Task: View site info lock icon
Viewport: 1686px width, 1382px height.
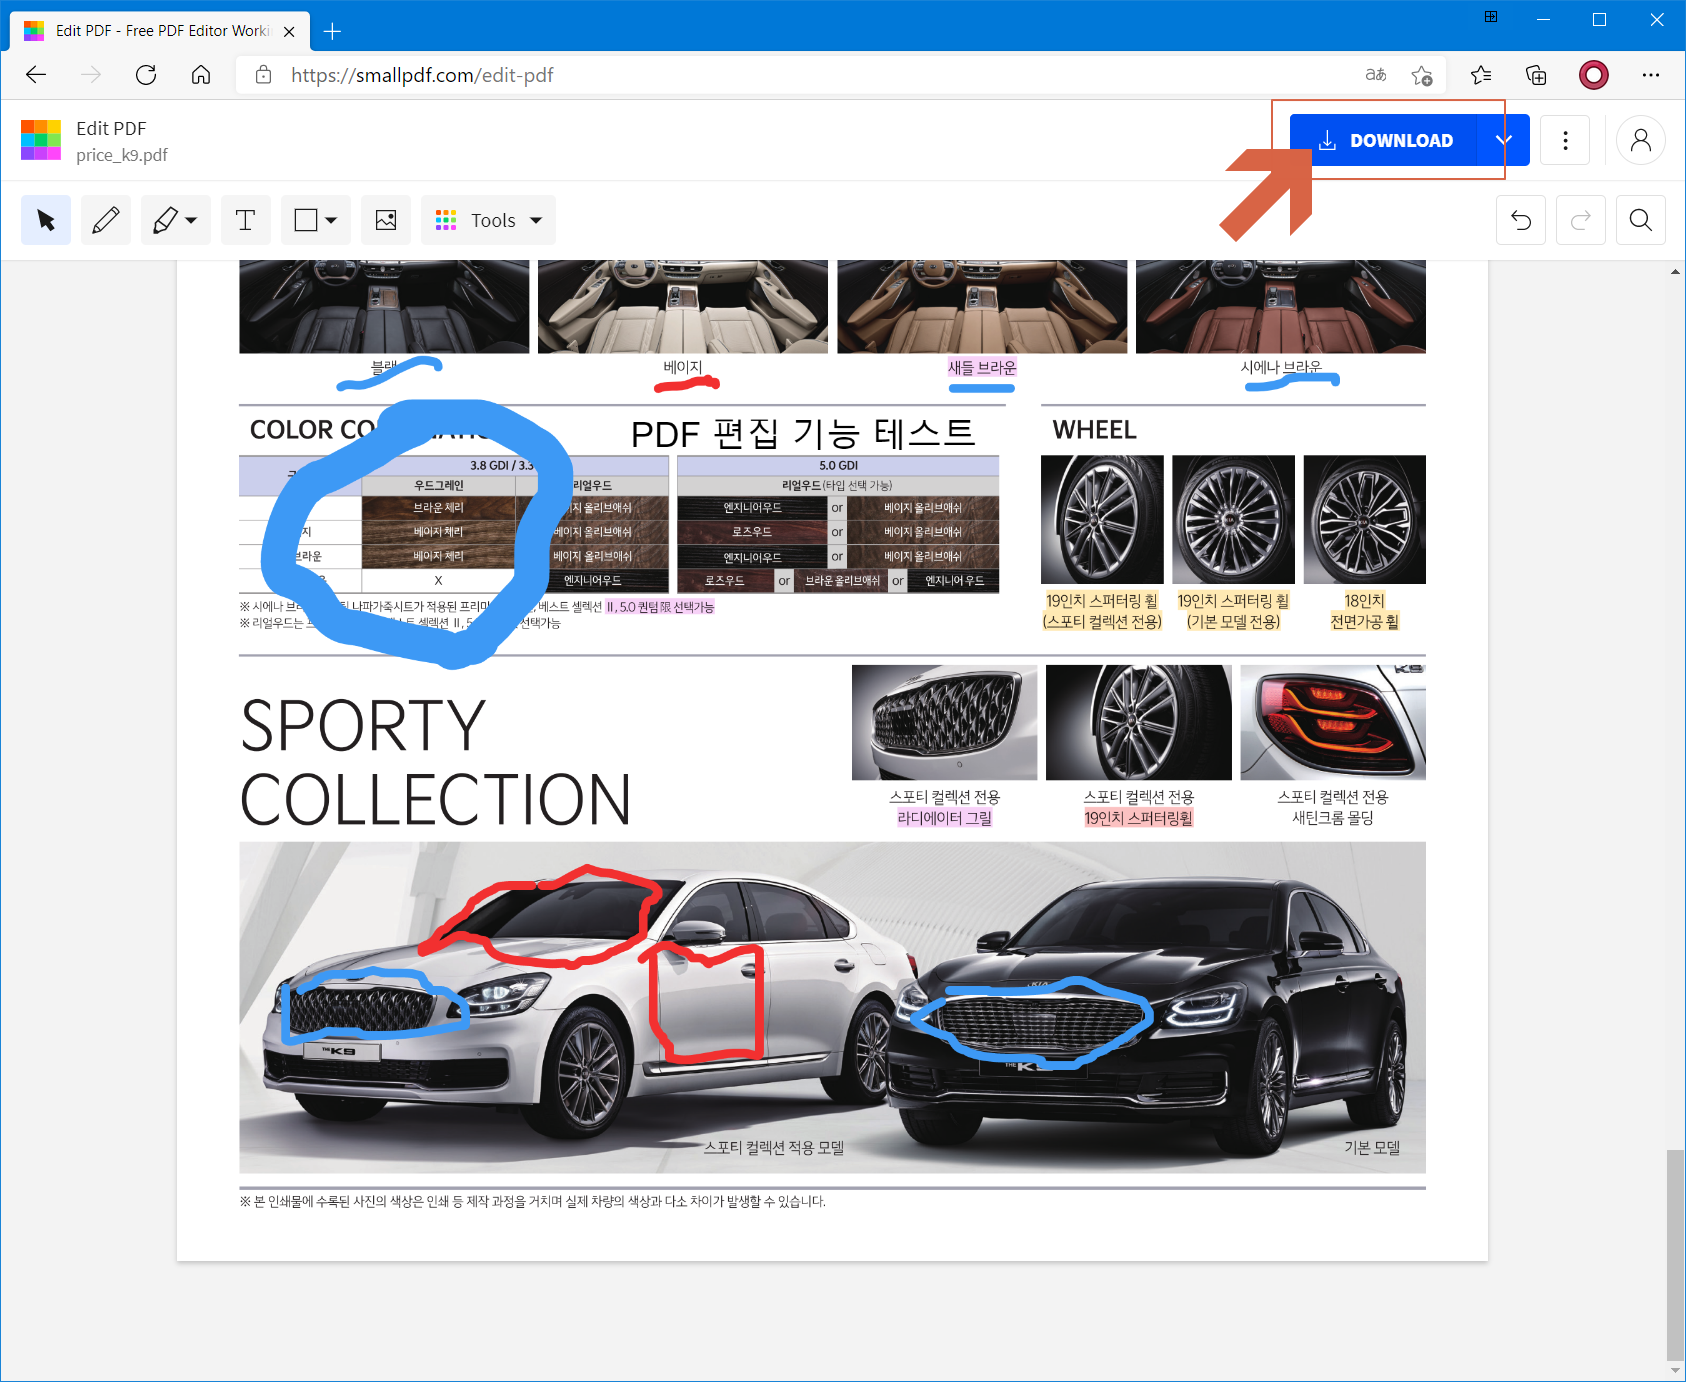Action: point(264,75)
